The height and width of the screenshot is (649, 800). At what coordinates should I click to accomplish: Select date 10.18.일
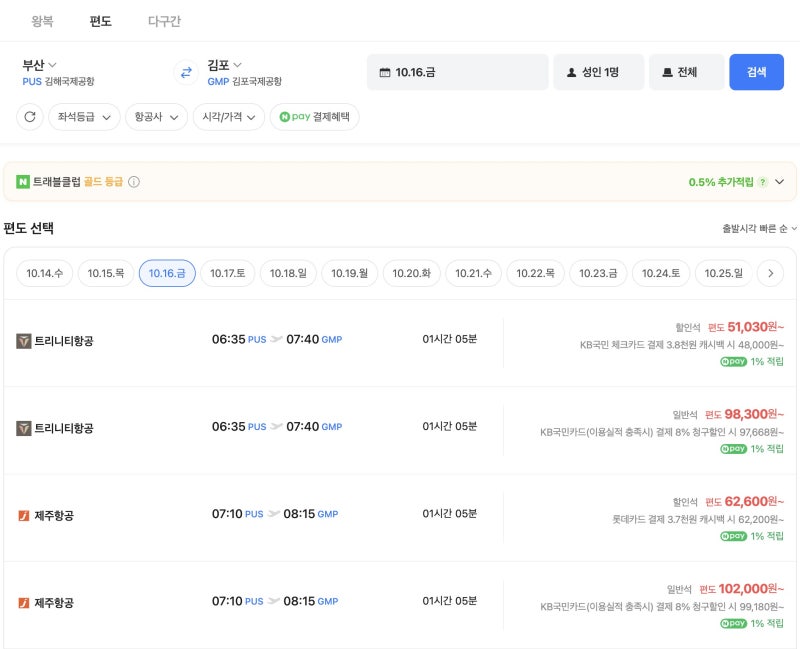288,273
